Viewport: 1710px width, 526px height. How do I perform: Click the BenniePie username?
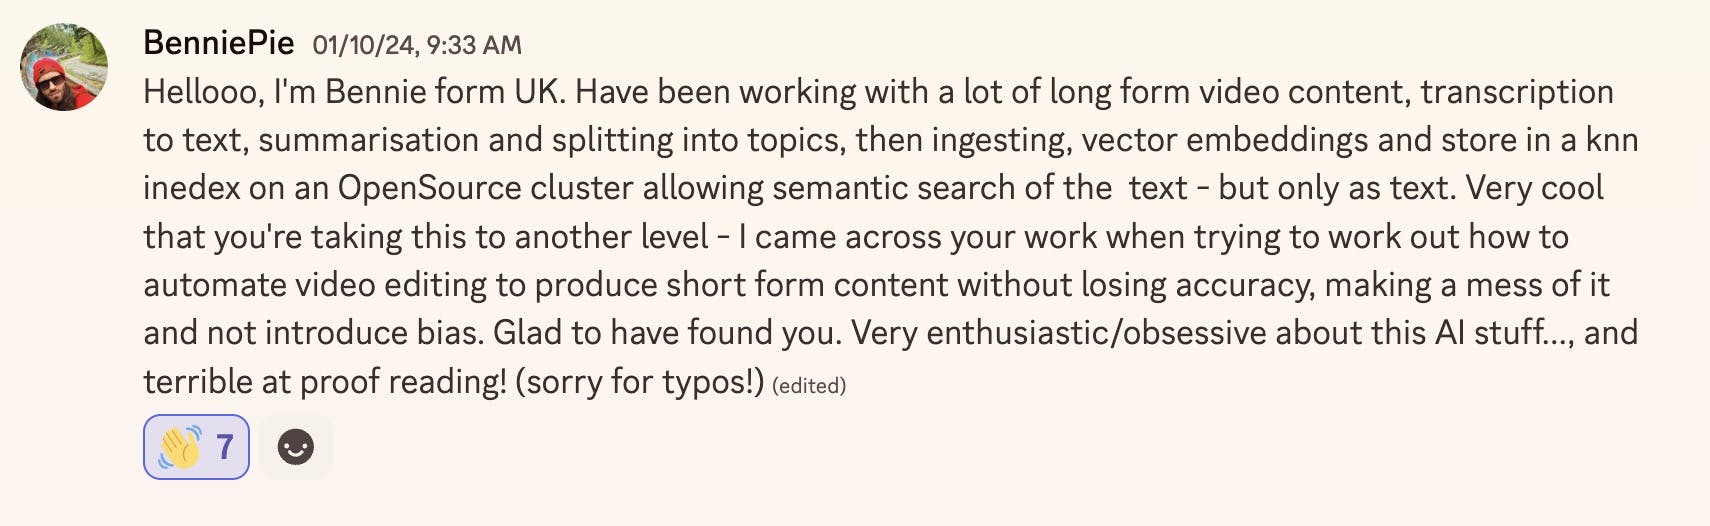219,43
